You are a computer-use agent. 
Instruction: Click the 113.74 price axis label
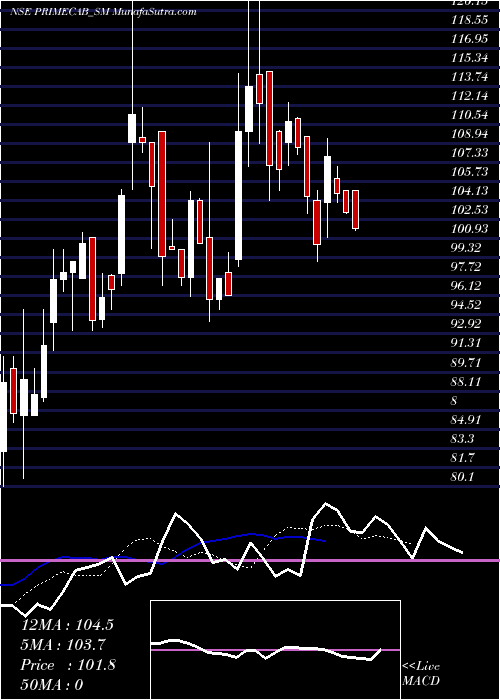(469, 77)
